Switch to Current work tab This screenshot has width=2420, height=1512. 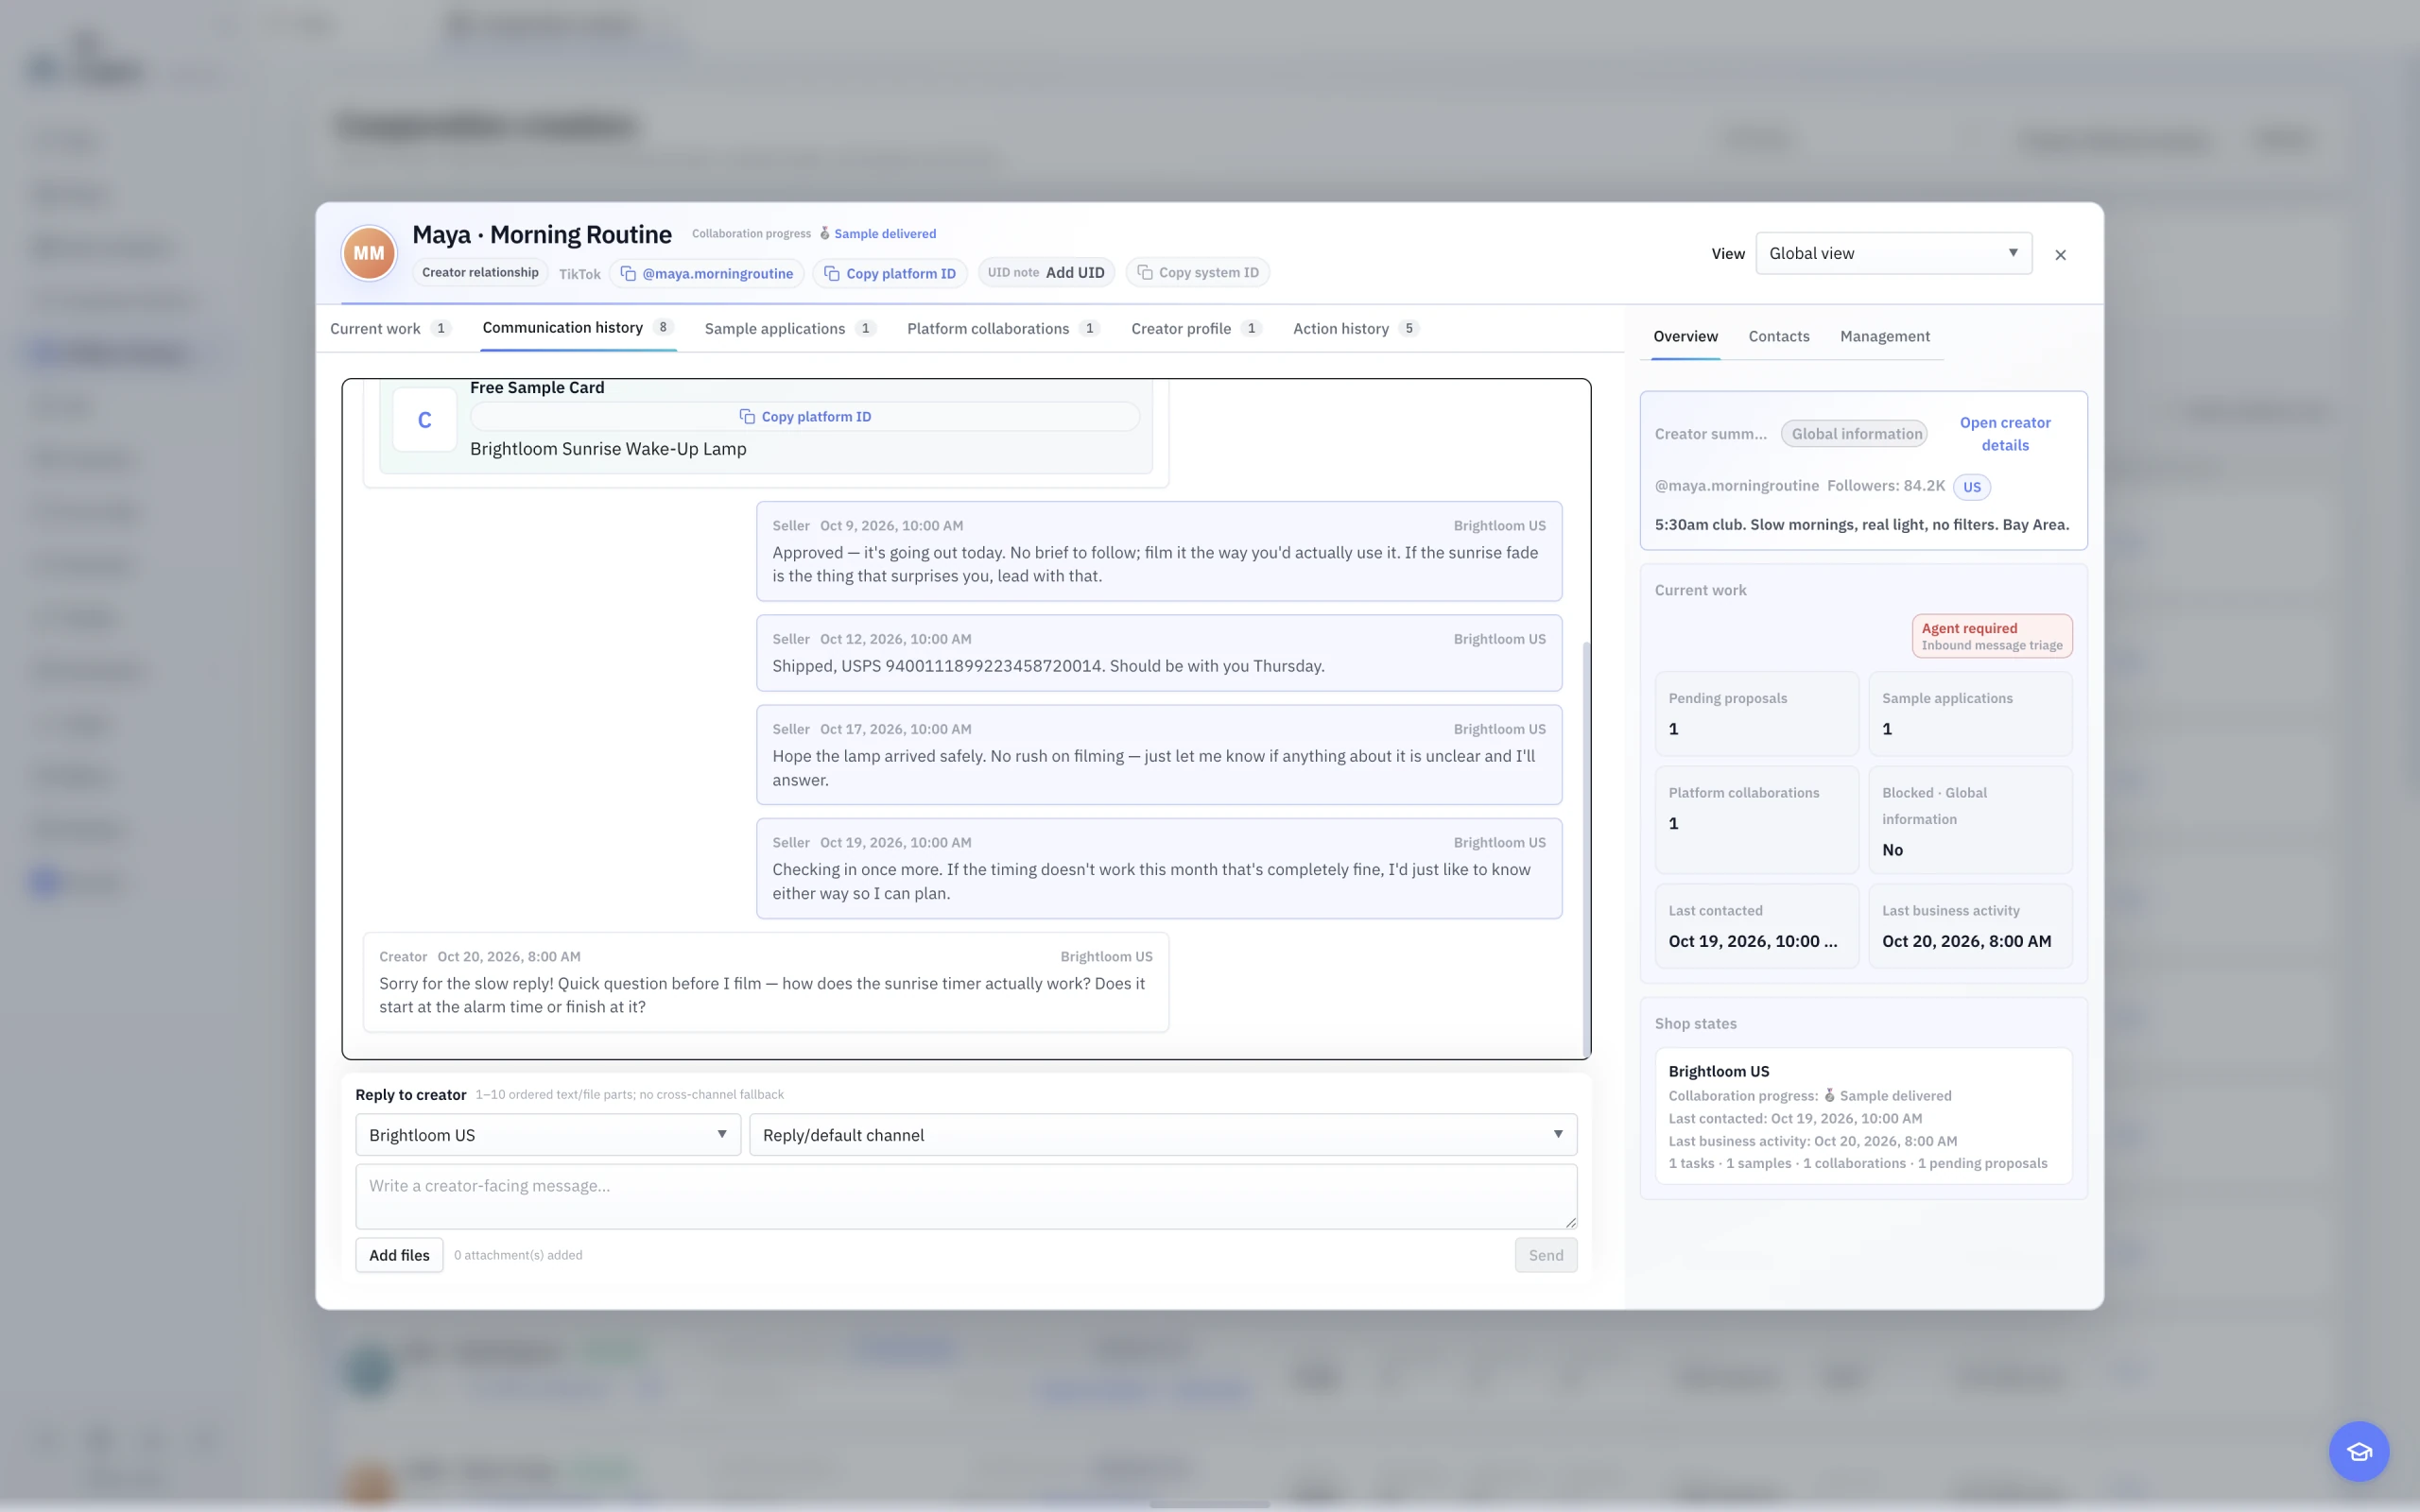[x=390, y=329]
